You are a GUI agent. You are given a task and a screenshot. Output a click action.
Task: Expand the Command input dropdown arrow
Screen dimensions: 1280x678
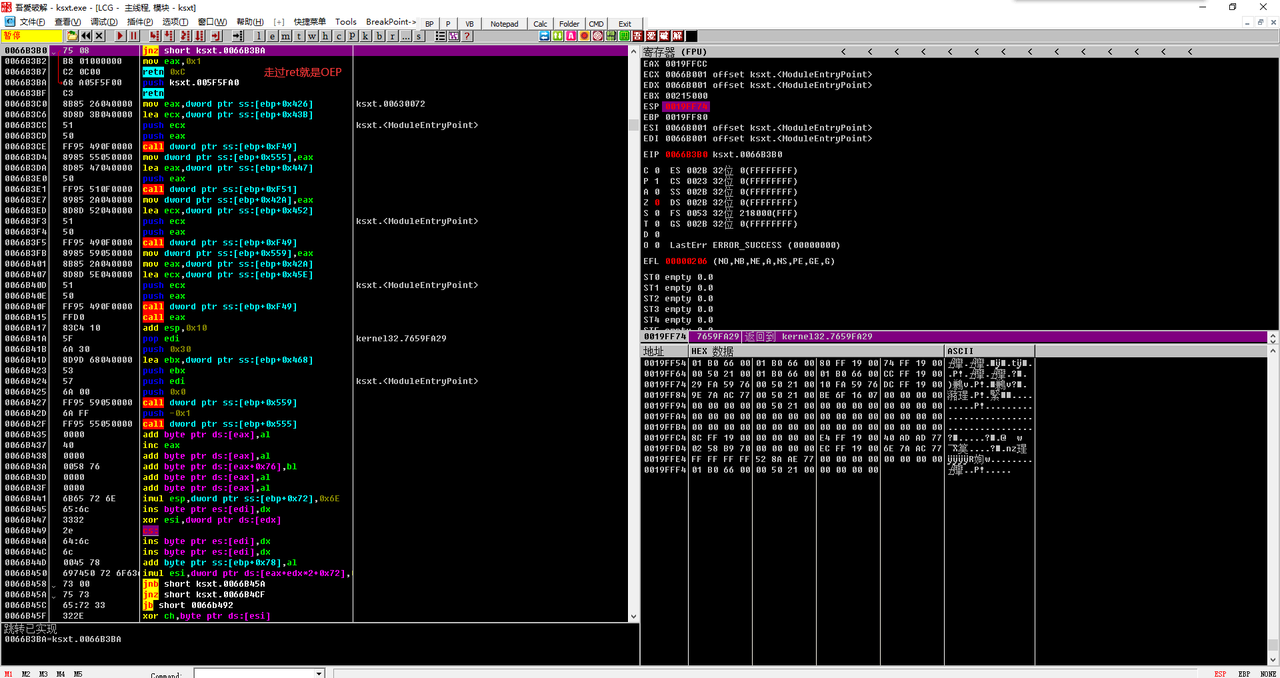(x=320, y=674)
